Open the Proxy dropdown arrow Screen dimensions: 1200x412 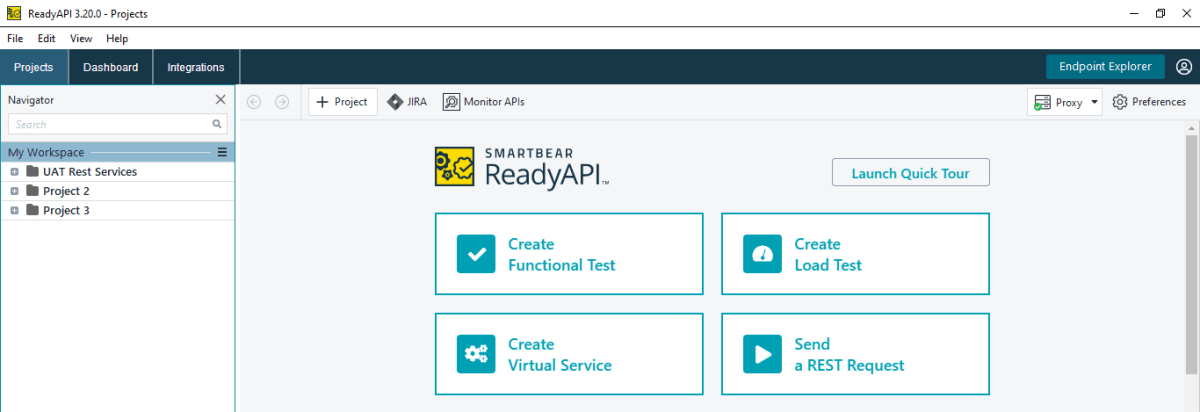pos(1095,103)
